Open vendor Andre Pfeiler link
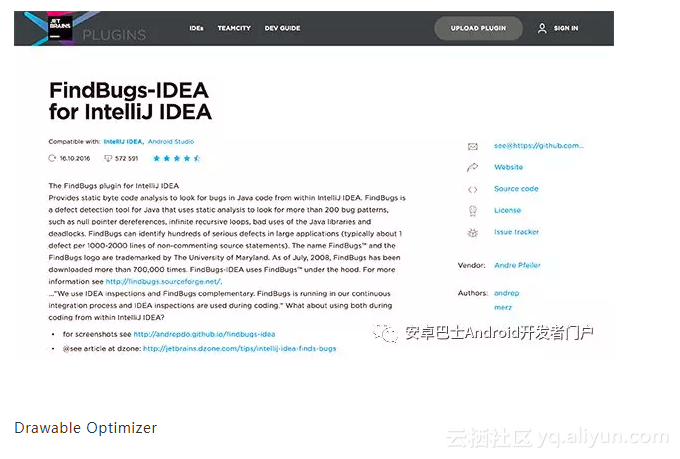The height and width of the screenshot is (459, 680). 517,265
